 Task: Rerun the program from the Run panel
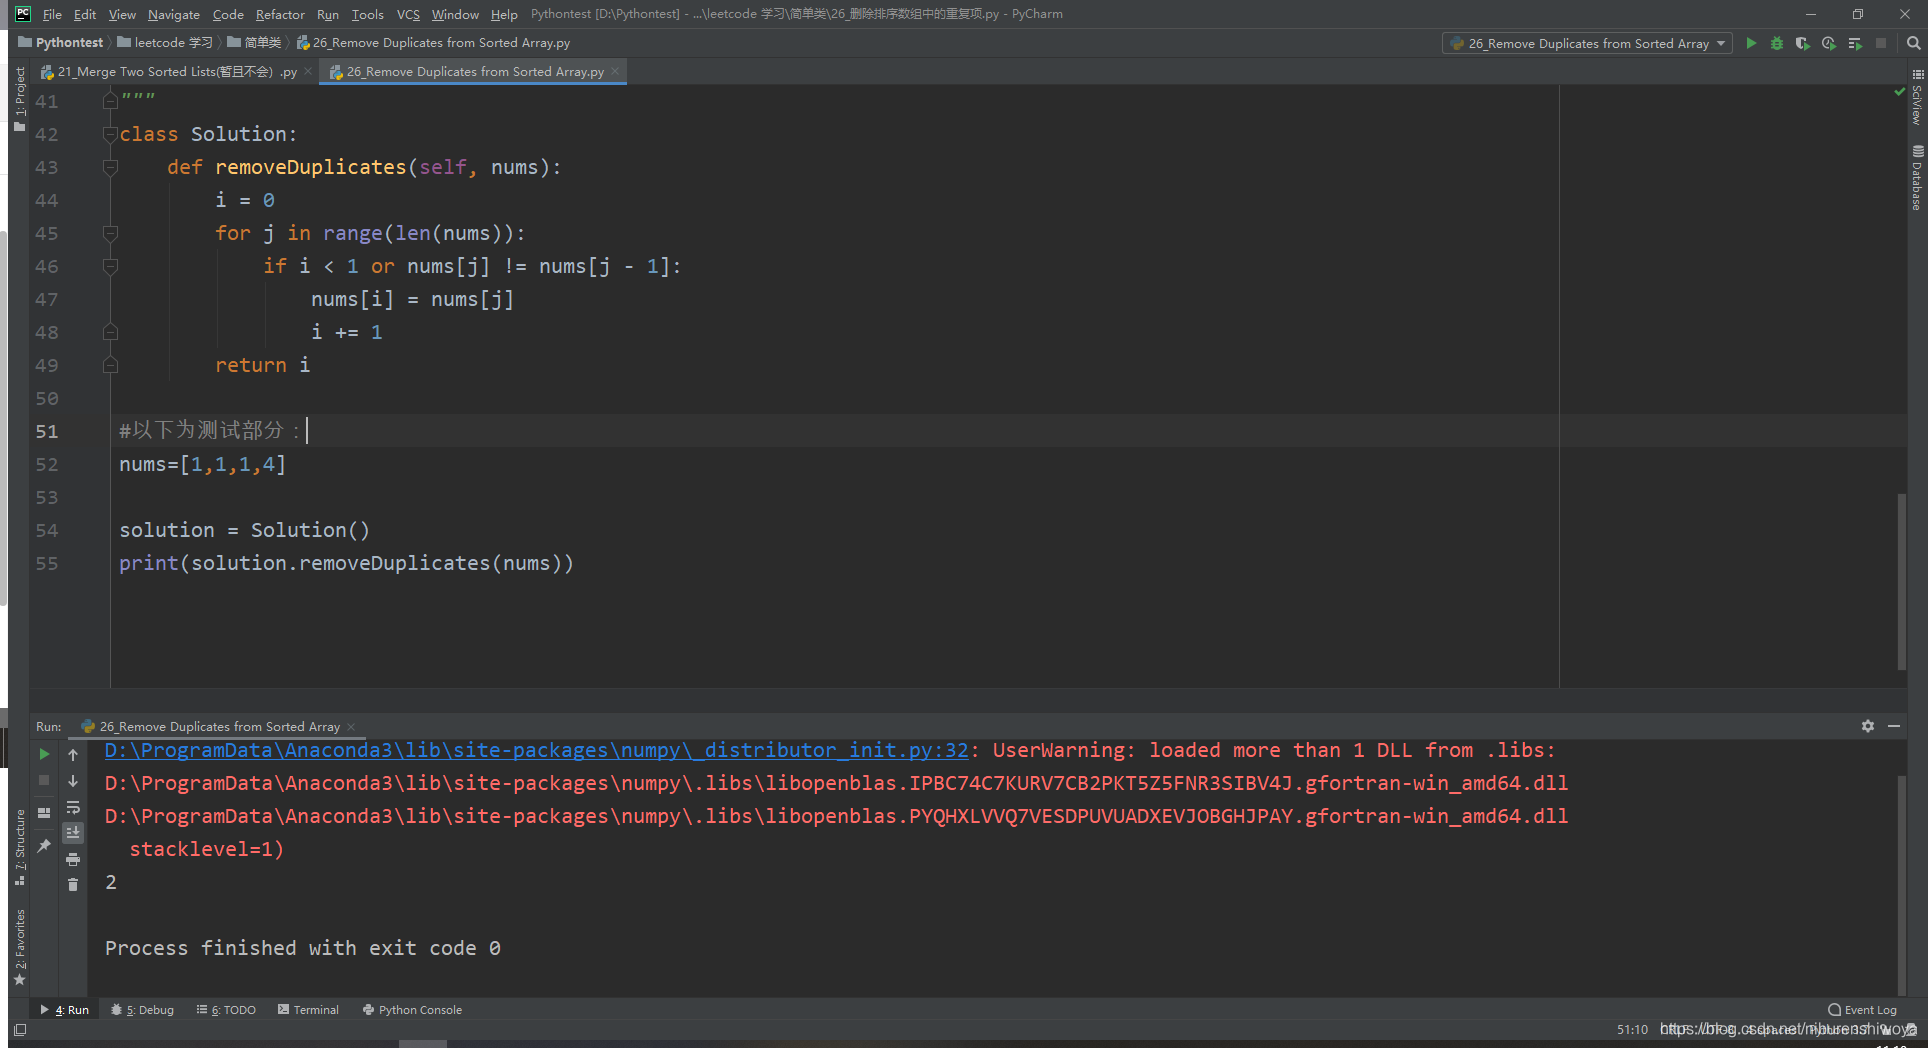pos(44,754)
